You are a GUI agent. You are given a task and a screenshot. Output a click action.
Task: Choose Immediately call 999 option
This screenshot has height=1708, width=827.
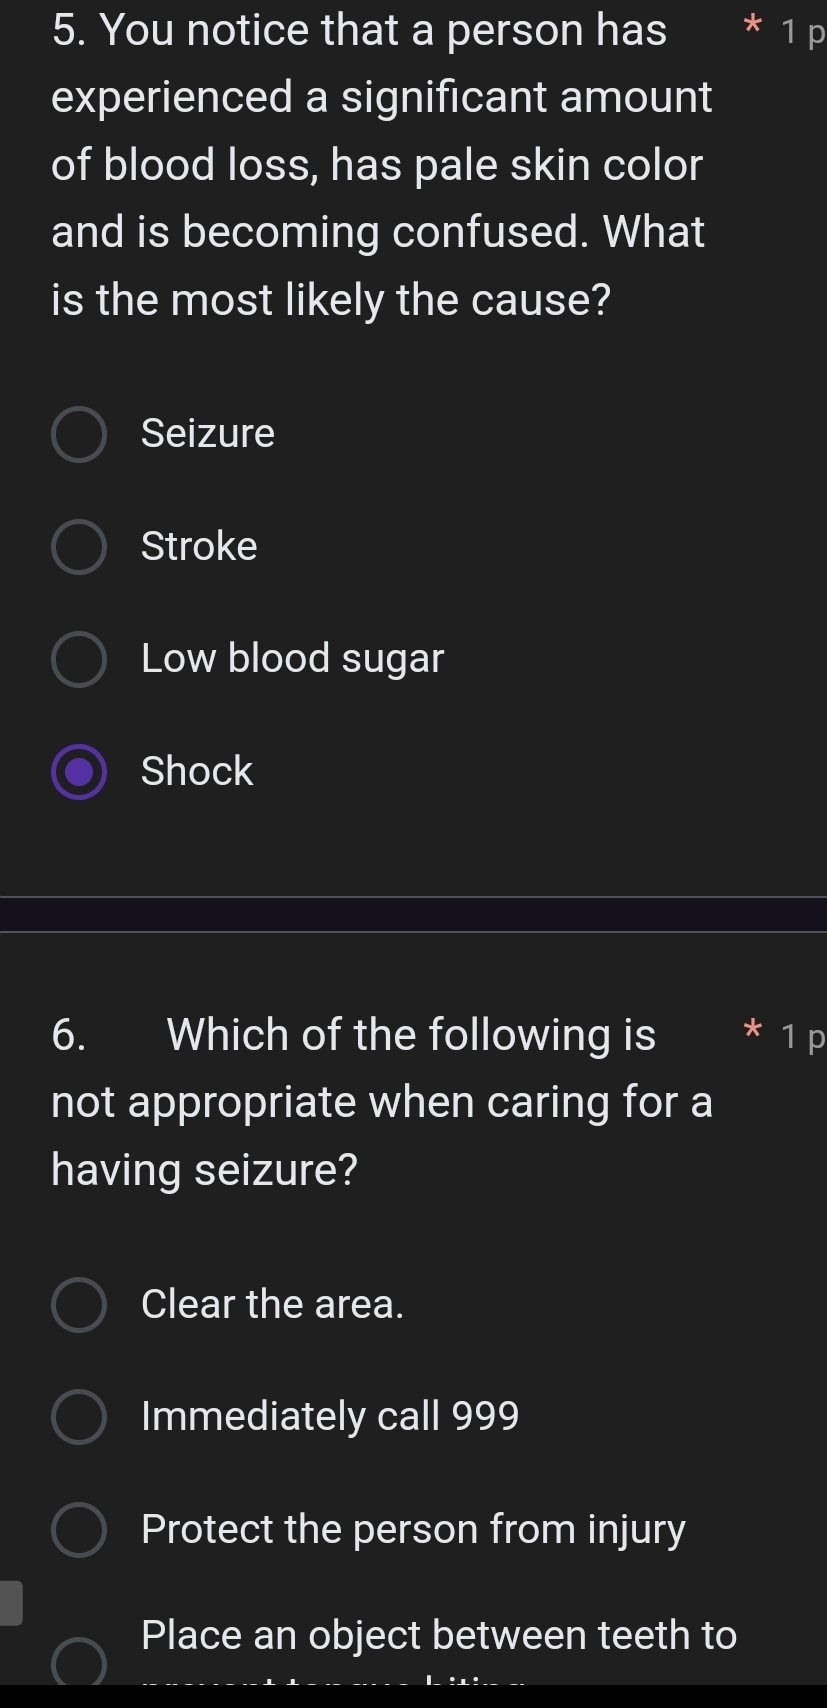tap(79, 1417)
